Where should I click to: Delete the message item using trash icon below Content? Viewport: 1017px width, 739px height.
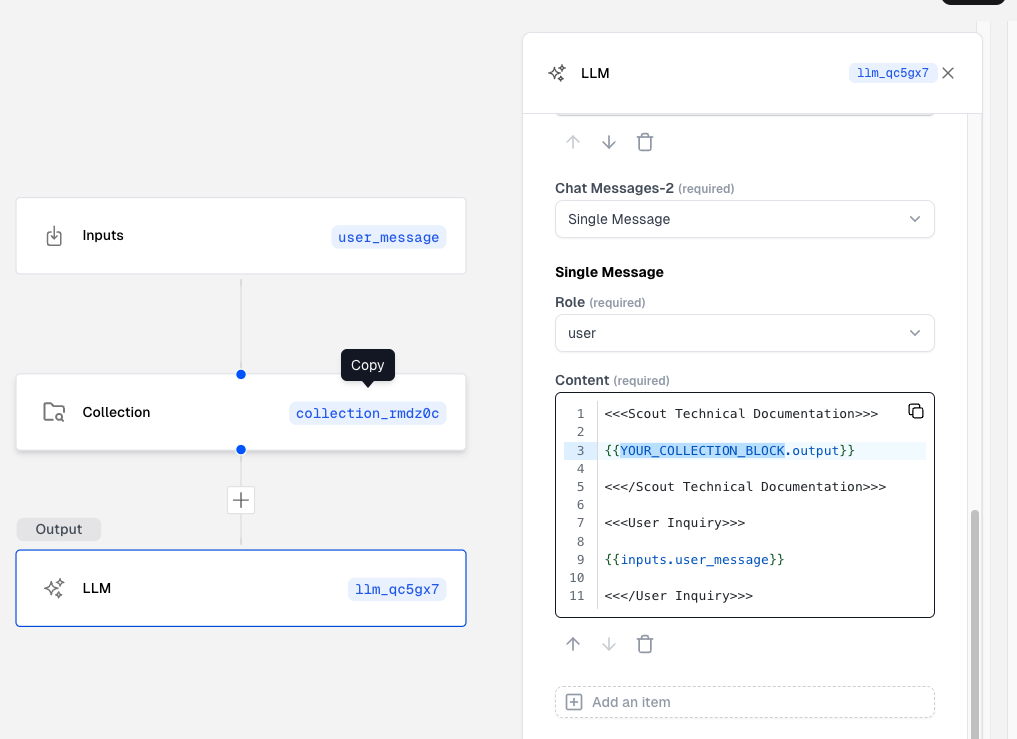645,644
